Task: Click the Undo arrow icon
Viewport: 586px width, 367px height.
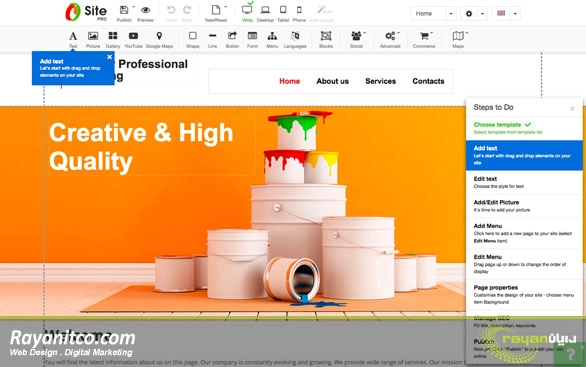Action: (171, 10)
